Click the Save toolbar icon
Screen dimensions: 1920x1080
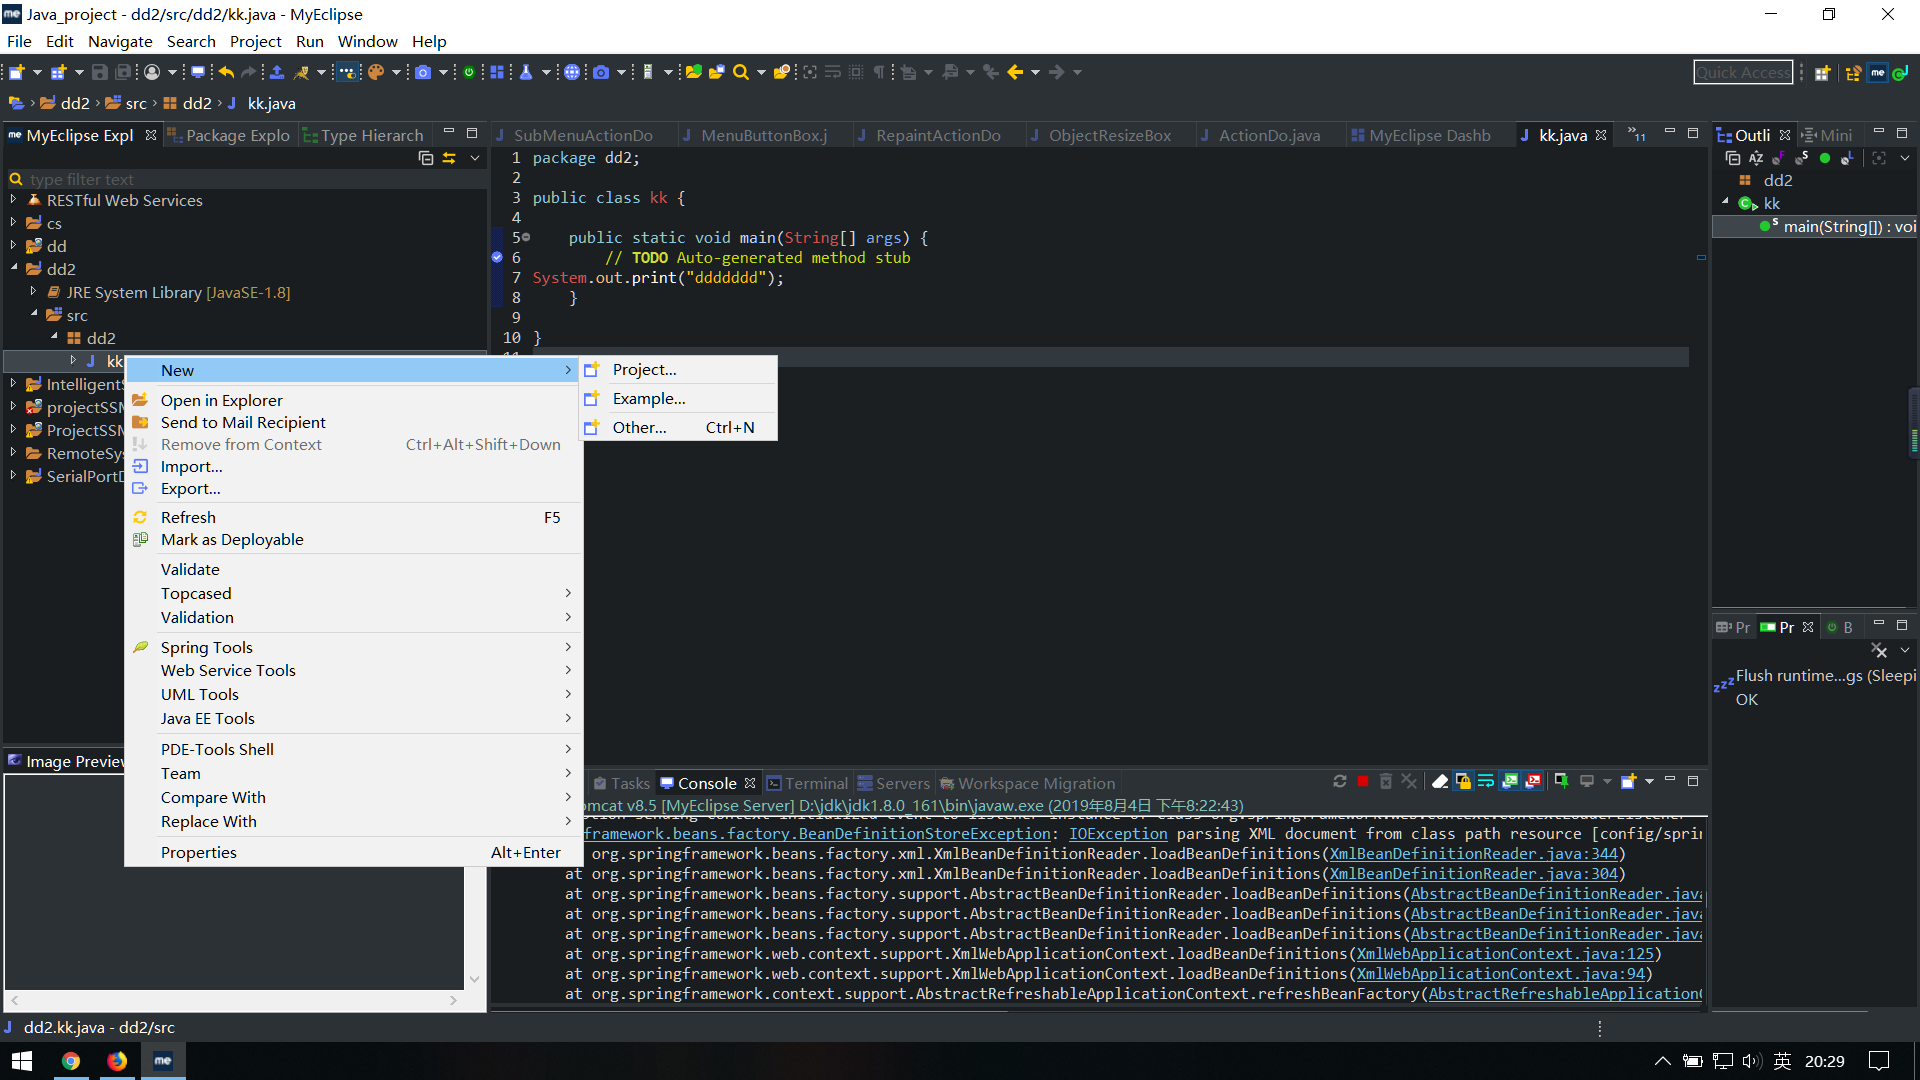(x=99, y=72)
